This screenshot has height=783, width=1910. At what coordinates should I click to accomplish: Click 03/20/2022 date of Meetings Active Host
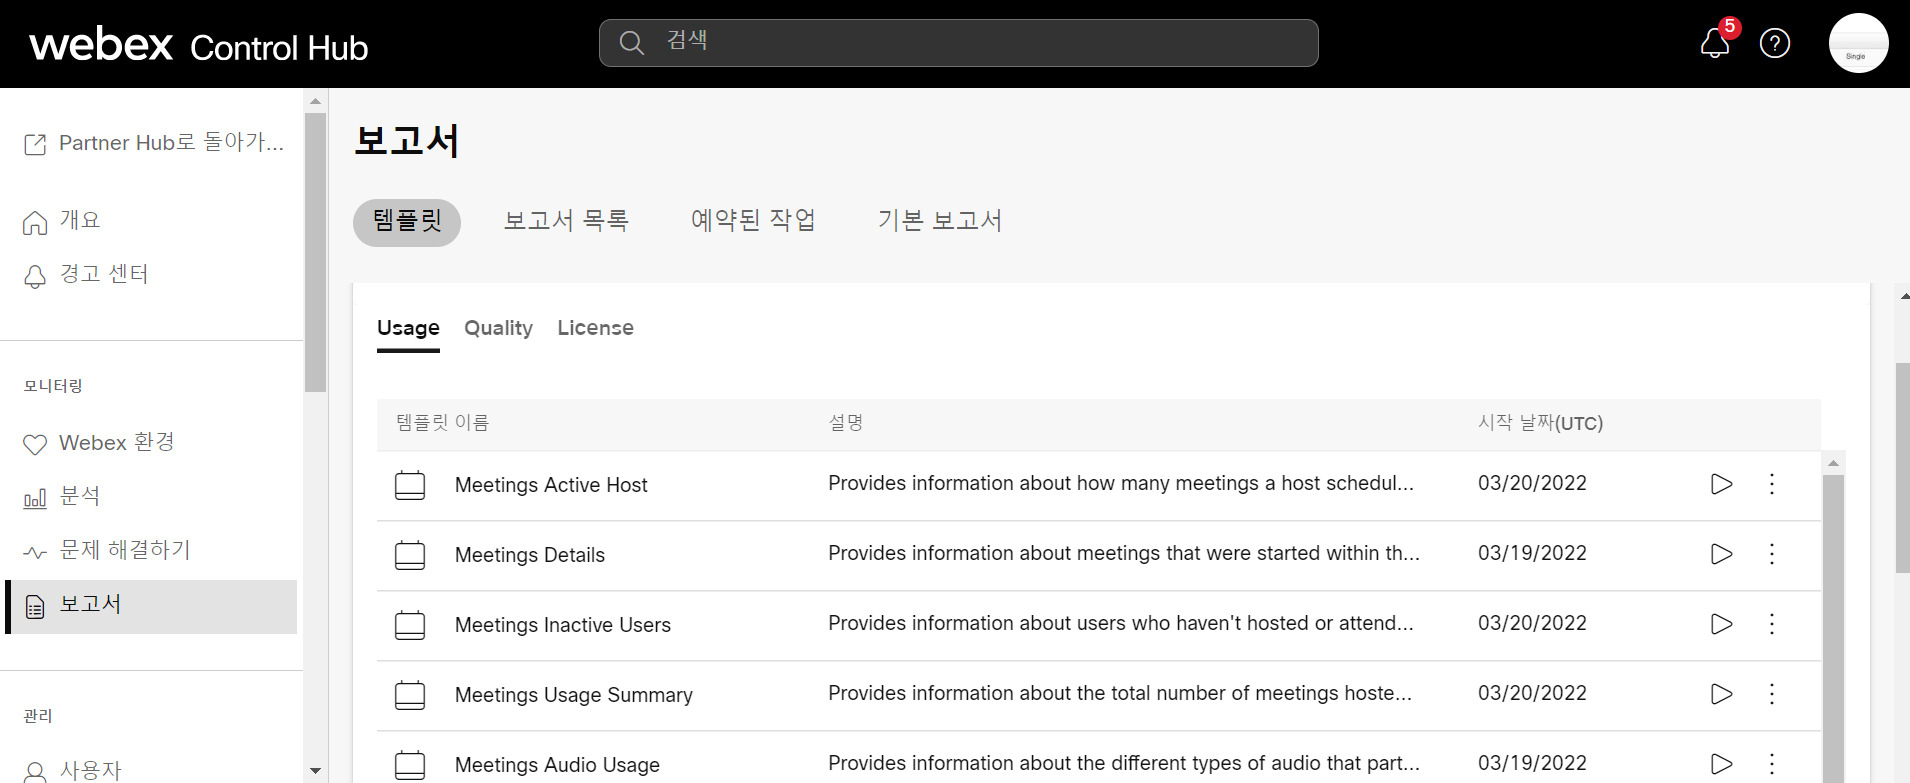pyautogui.click(x=1532, y=483)
